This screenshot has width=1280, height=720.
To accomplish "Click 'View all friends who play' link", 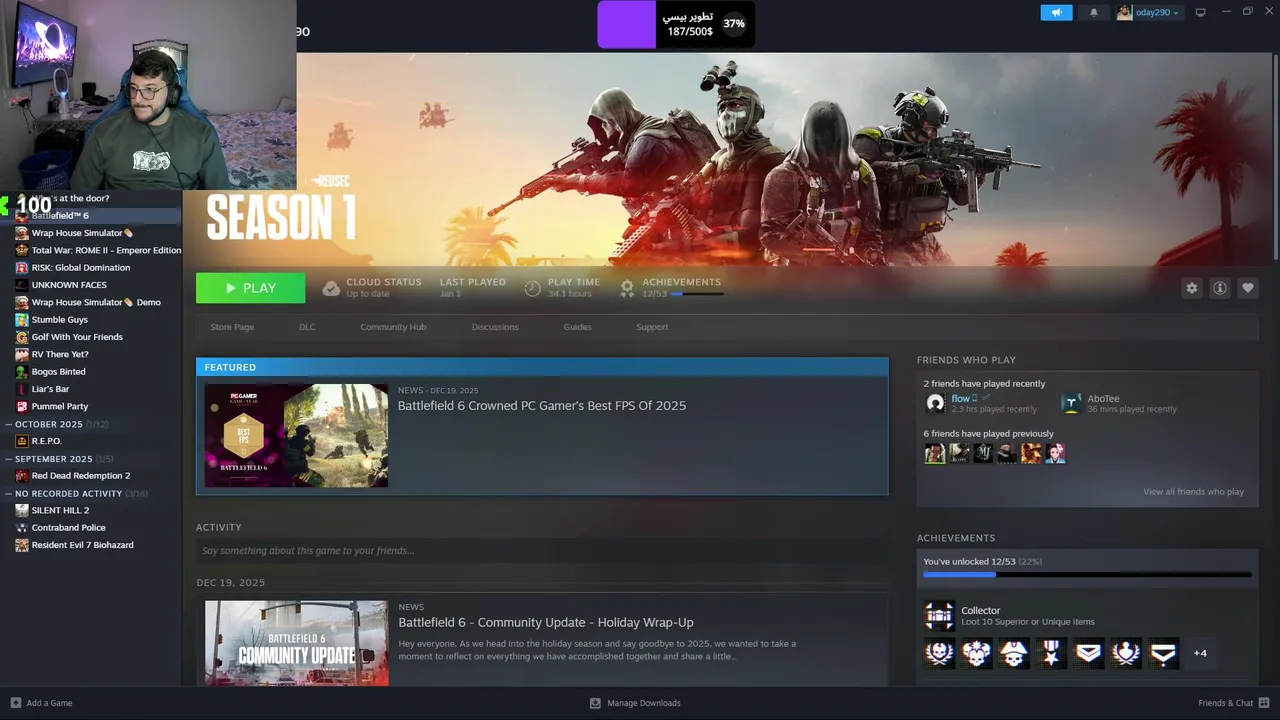I will [x=1193, y=492].
